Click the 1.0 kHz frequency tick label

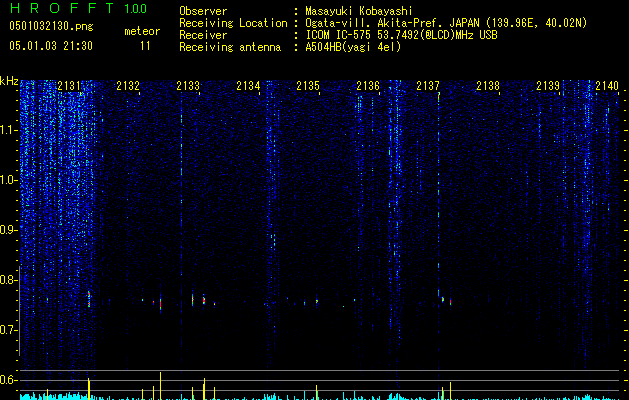pyautogui.click(x=8, y=180)
